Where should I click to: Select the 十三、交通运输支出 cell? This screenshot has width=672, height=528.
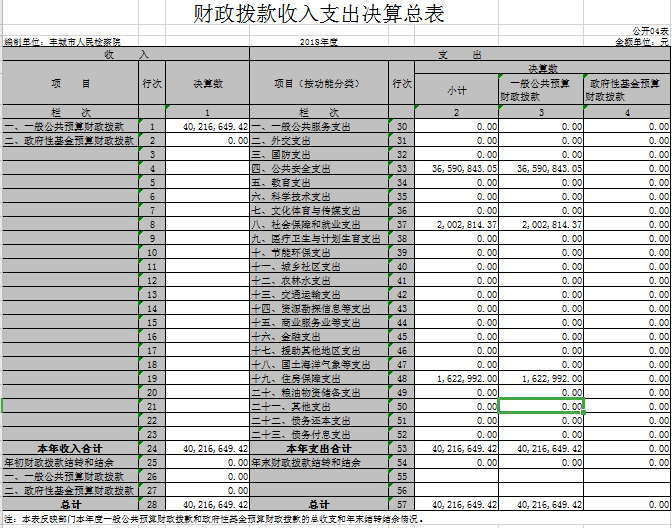[x=319, y=294]
